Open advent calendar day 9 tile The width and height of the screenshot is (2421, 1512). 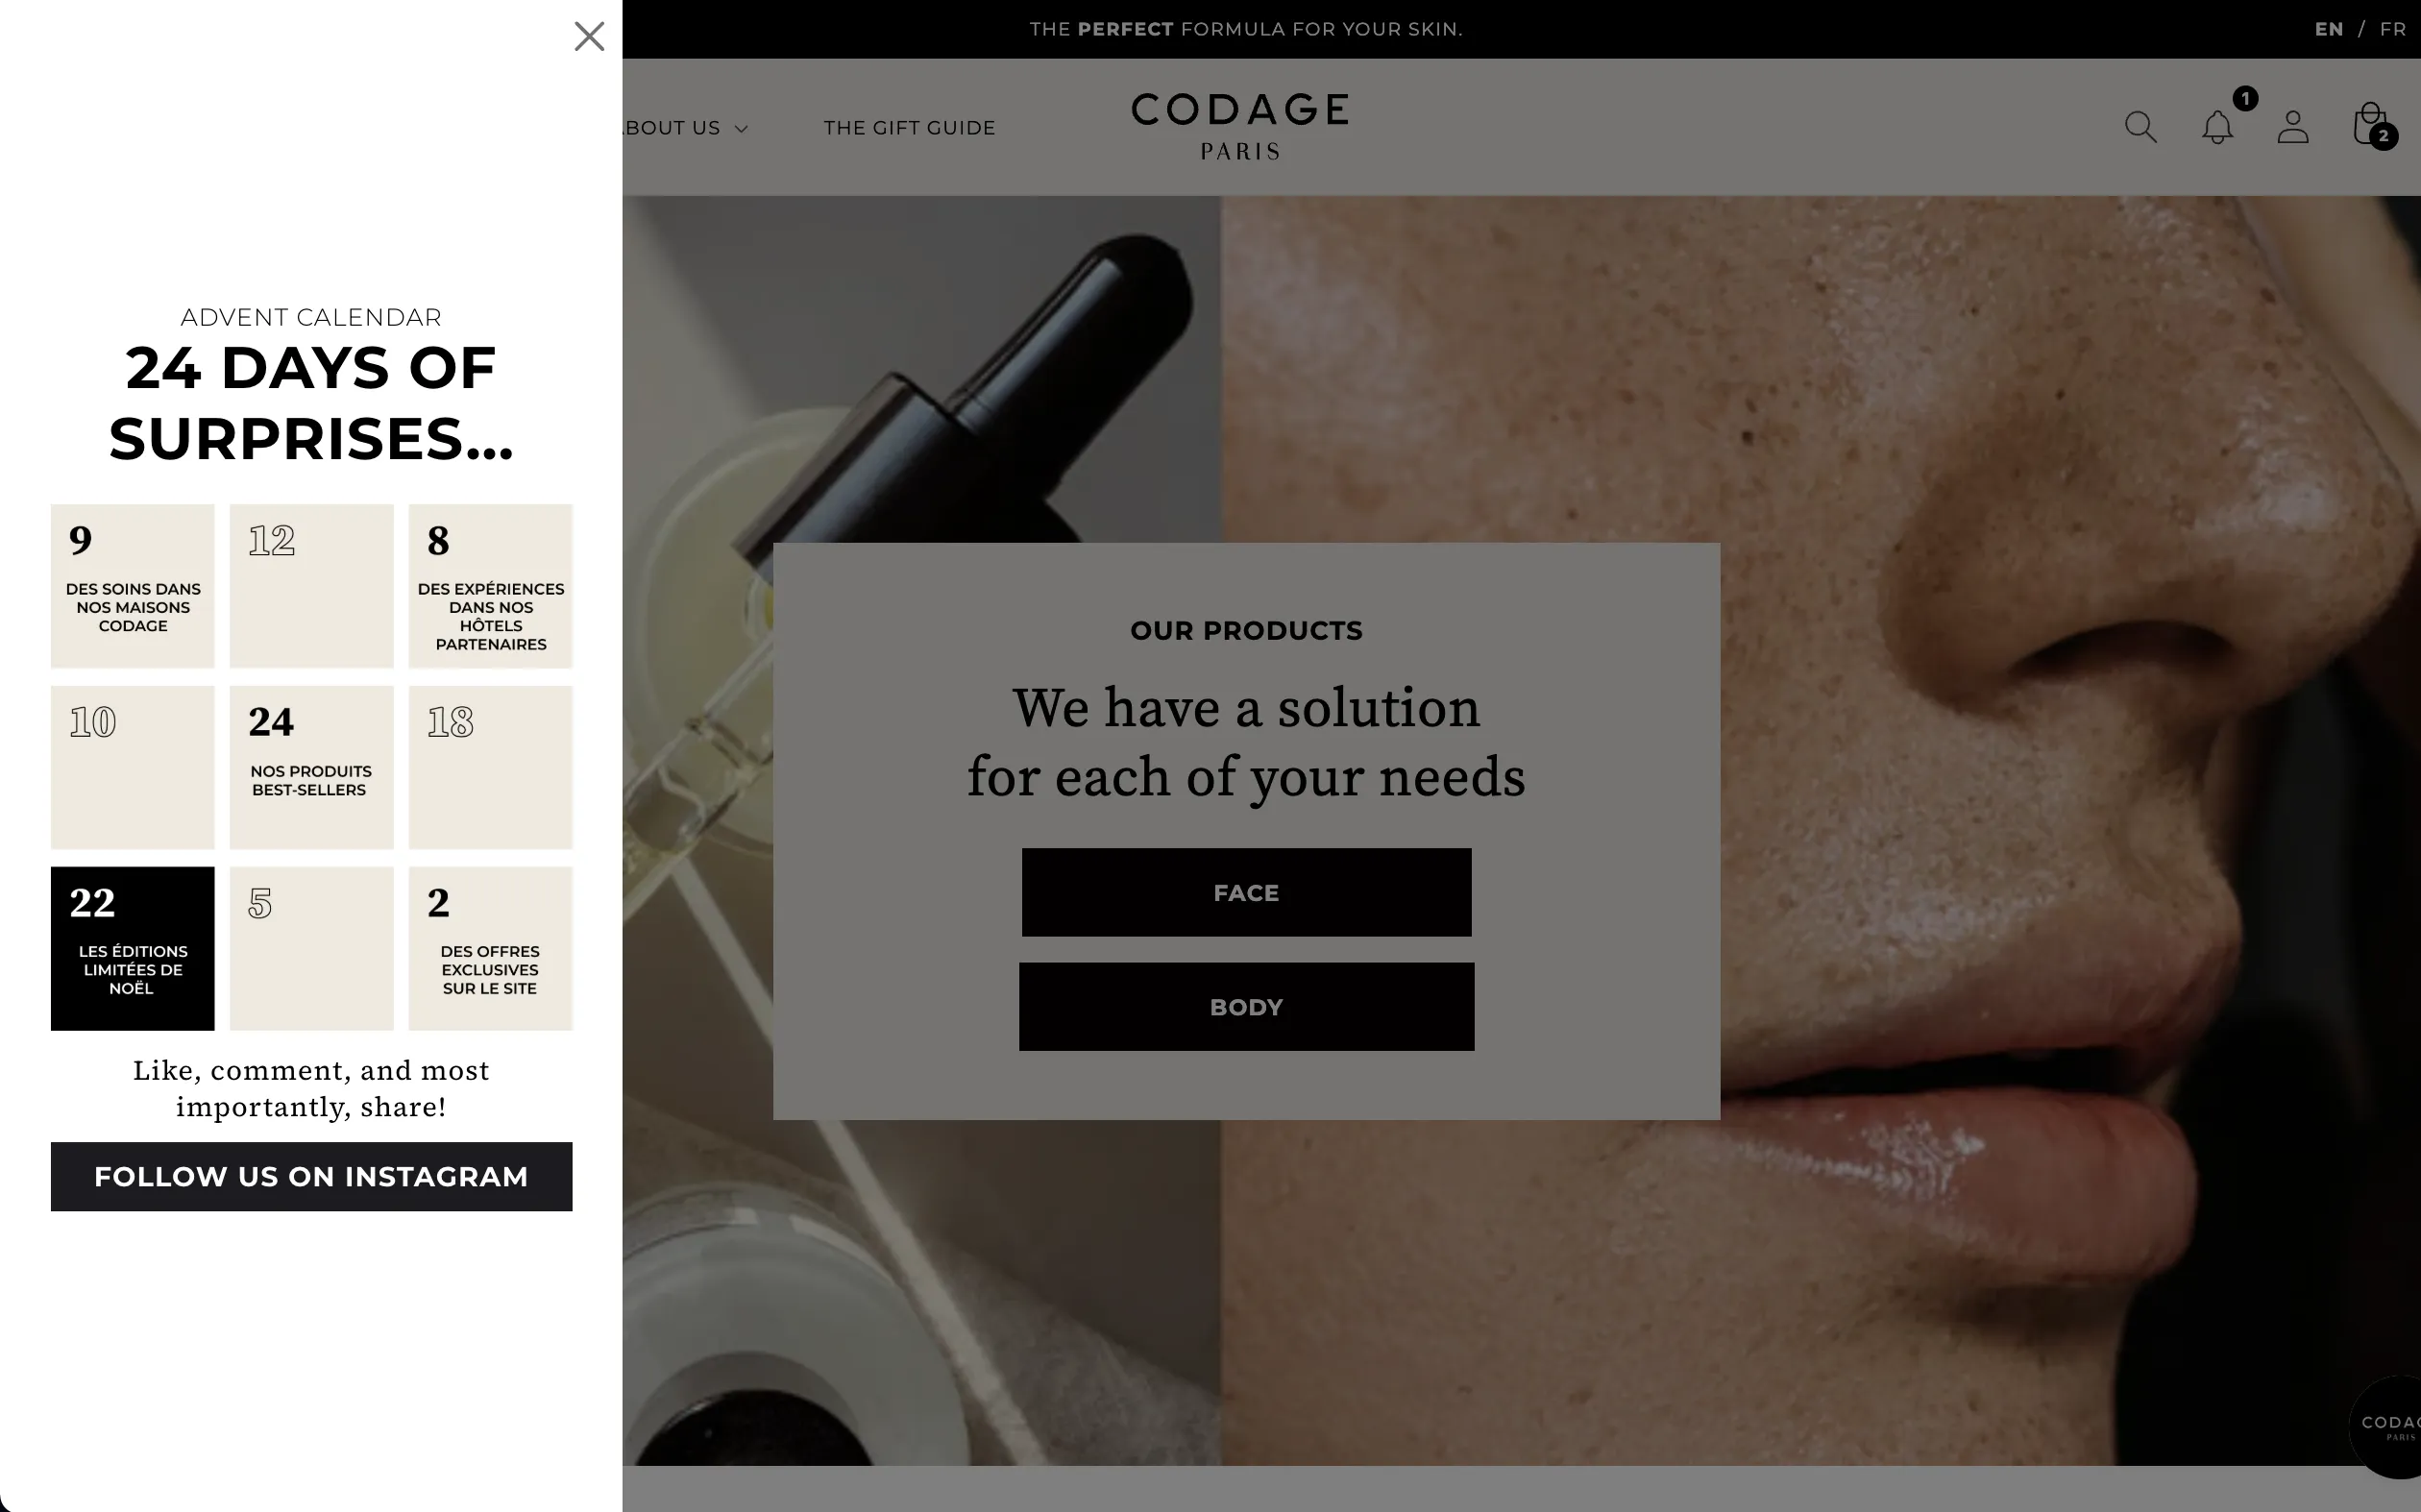[x=132, y=585]
